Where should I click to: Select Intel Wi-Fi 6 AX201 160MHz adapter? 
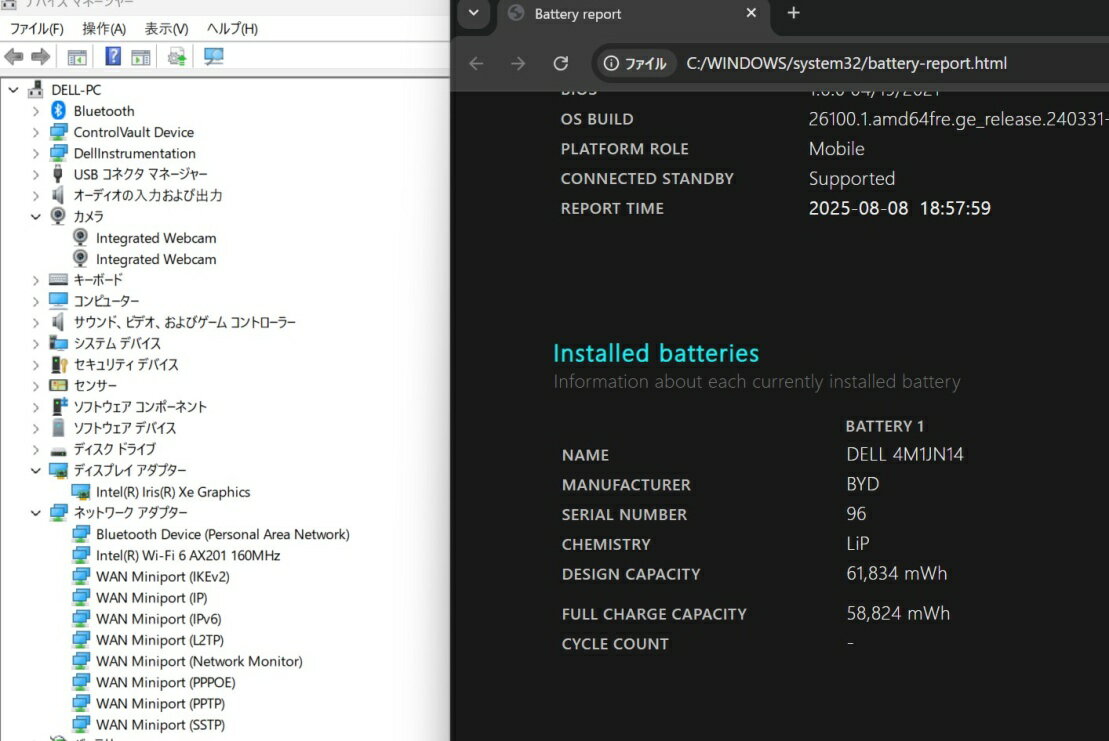pos(187,555)
